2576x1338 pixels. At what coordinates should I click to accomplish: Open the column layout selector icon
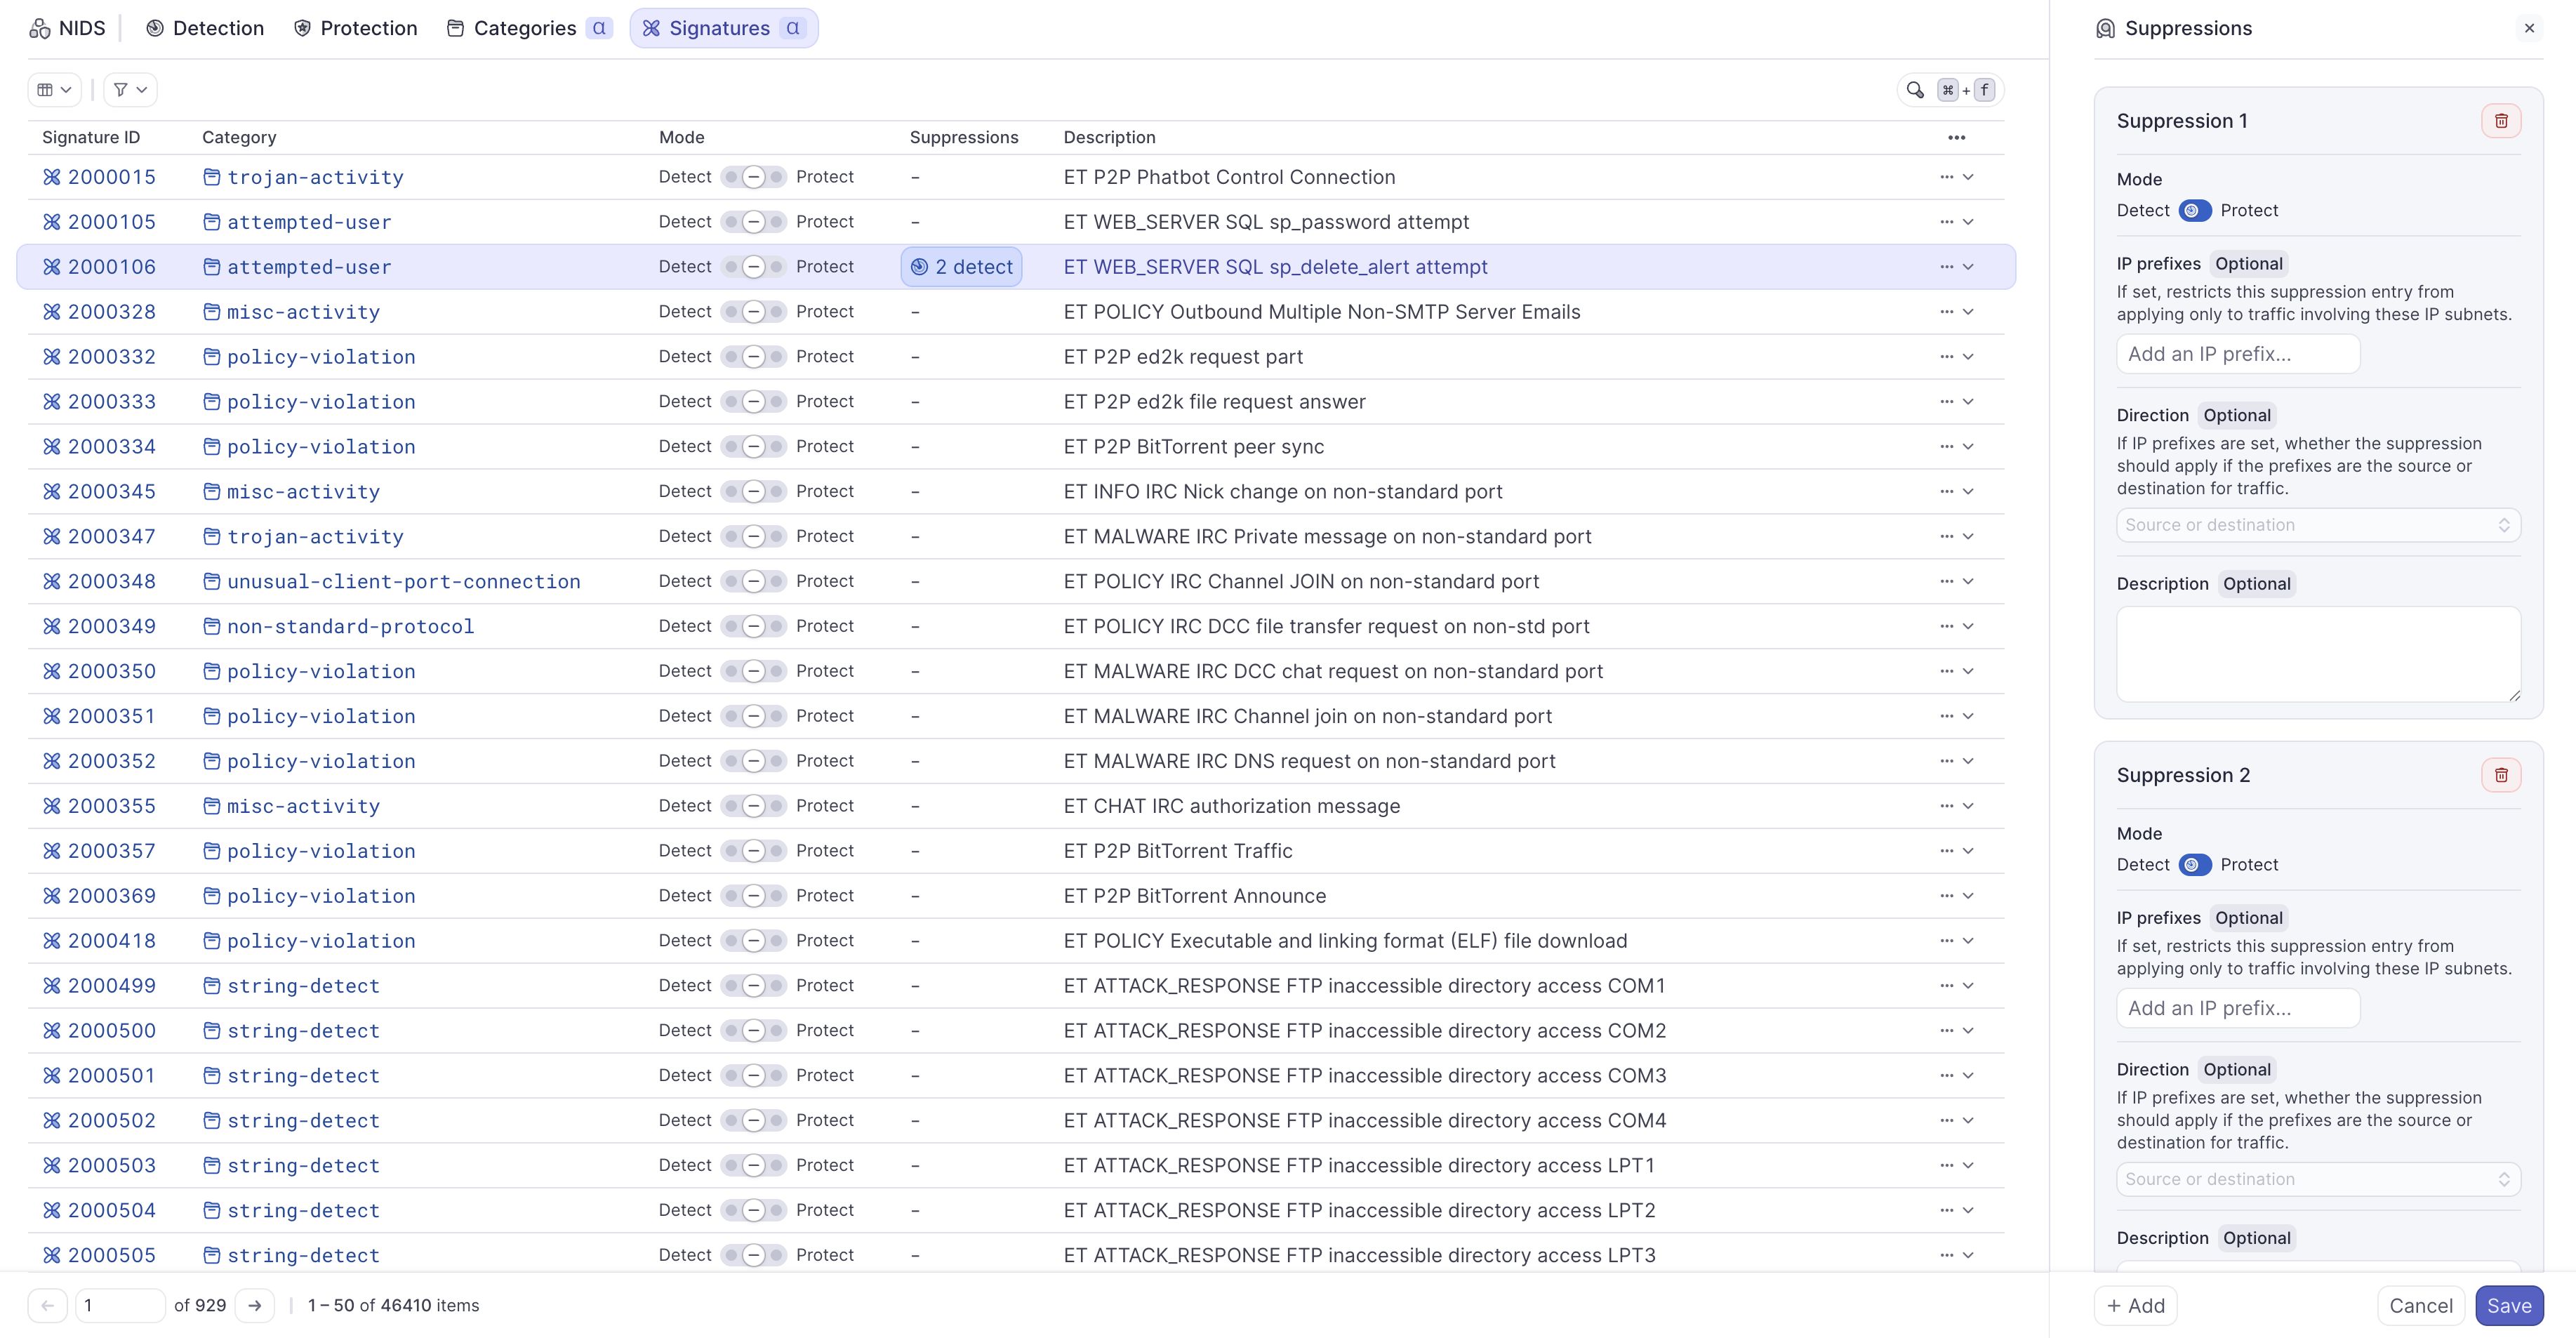[54, 90]
